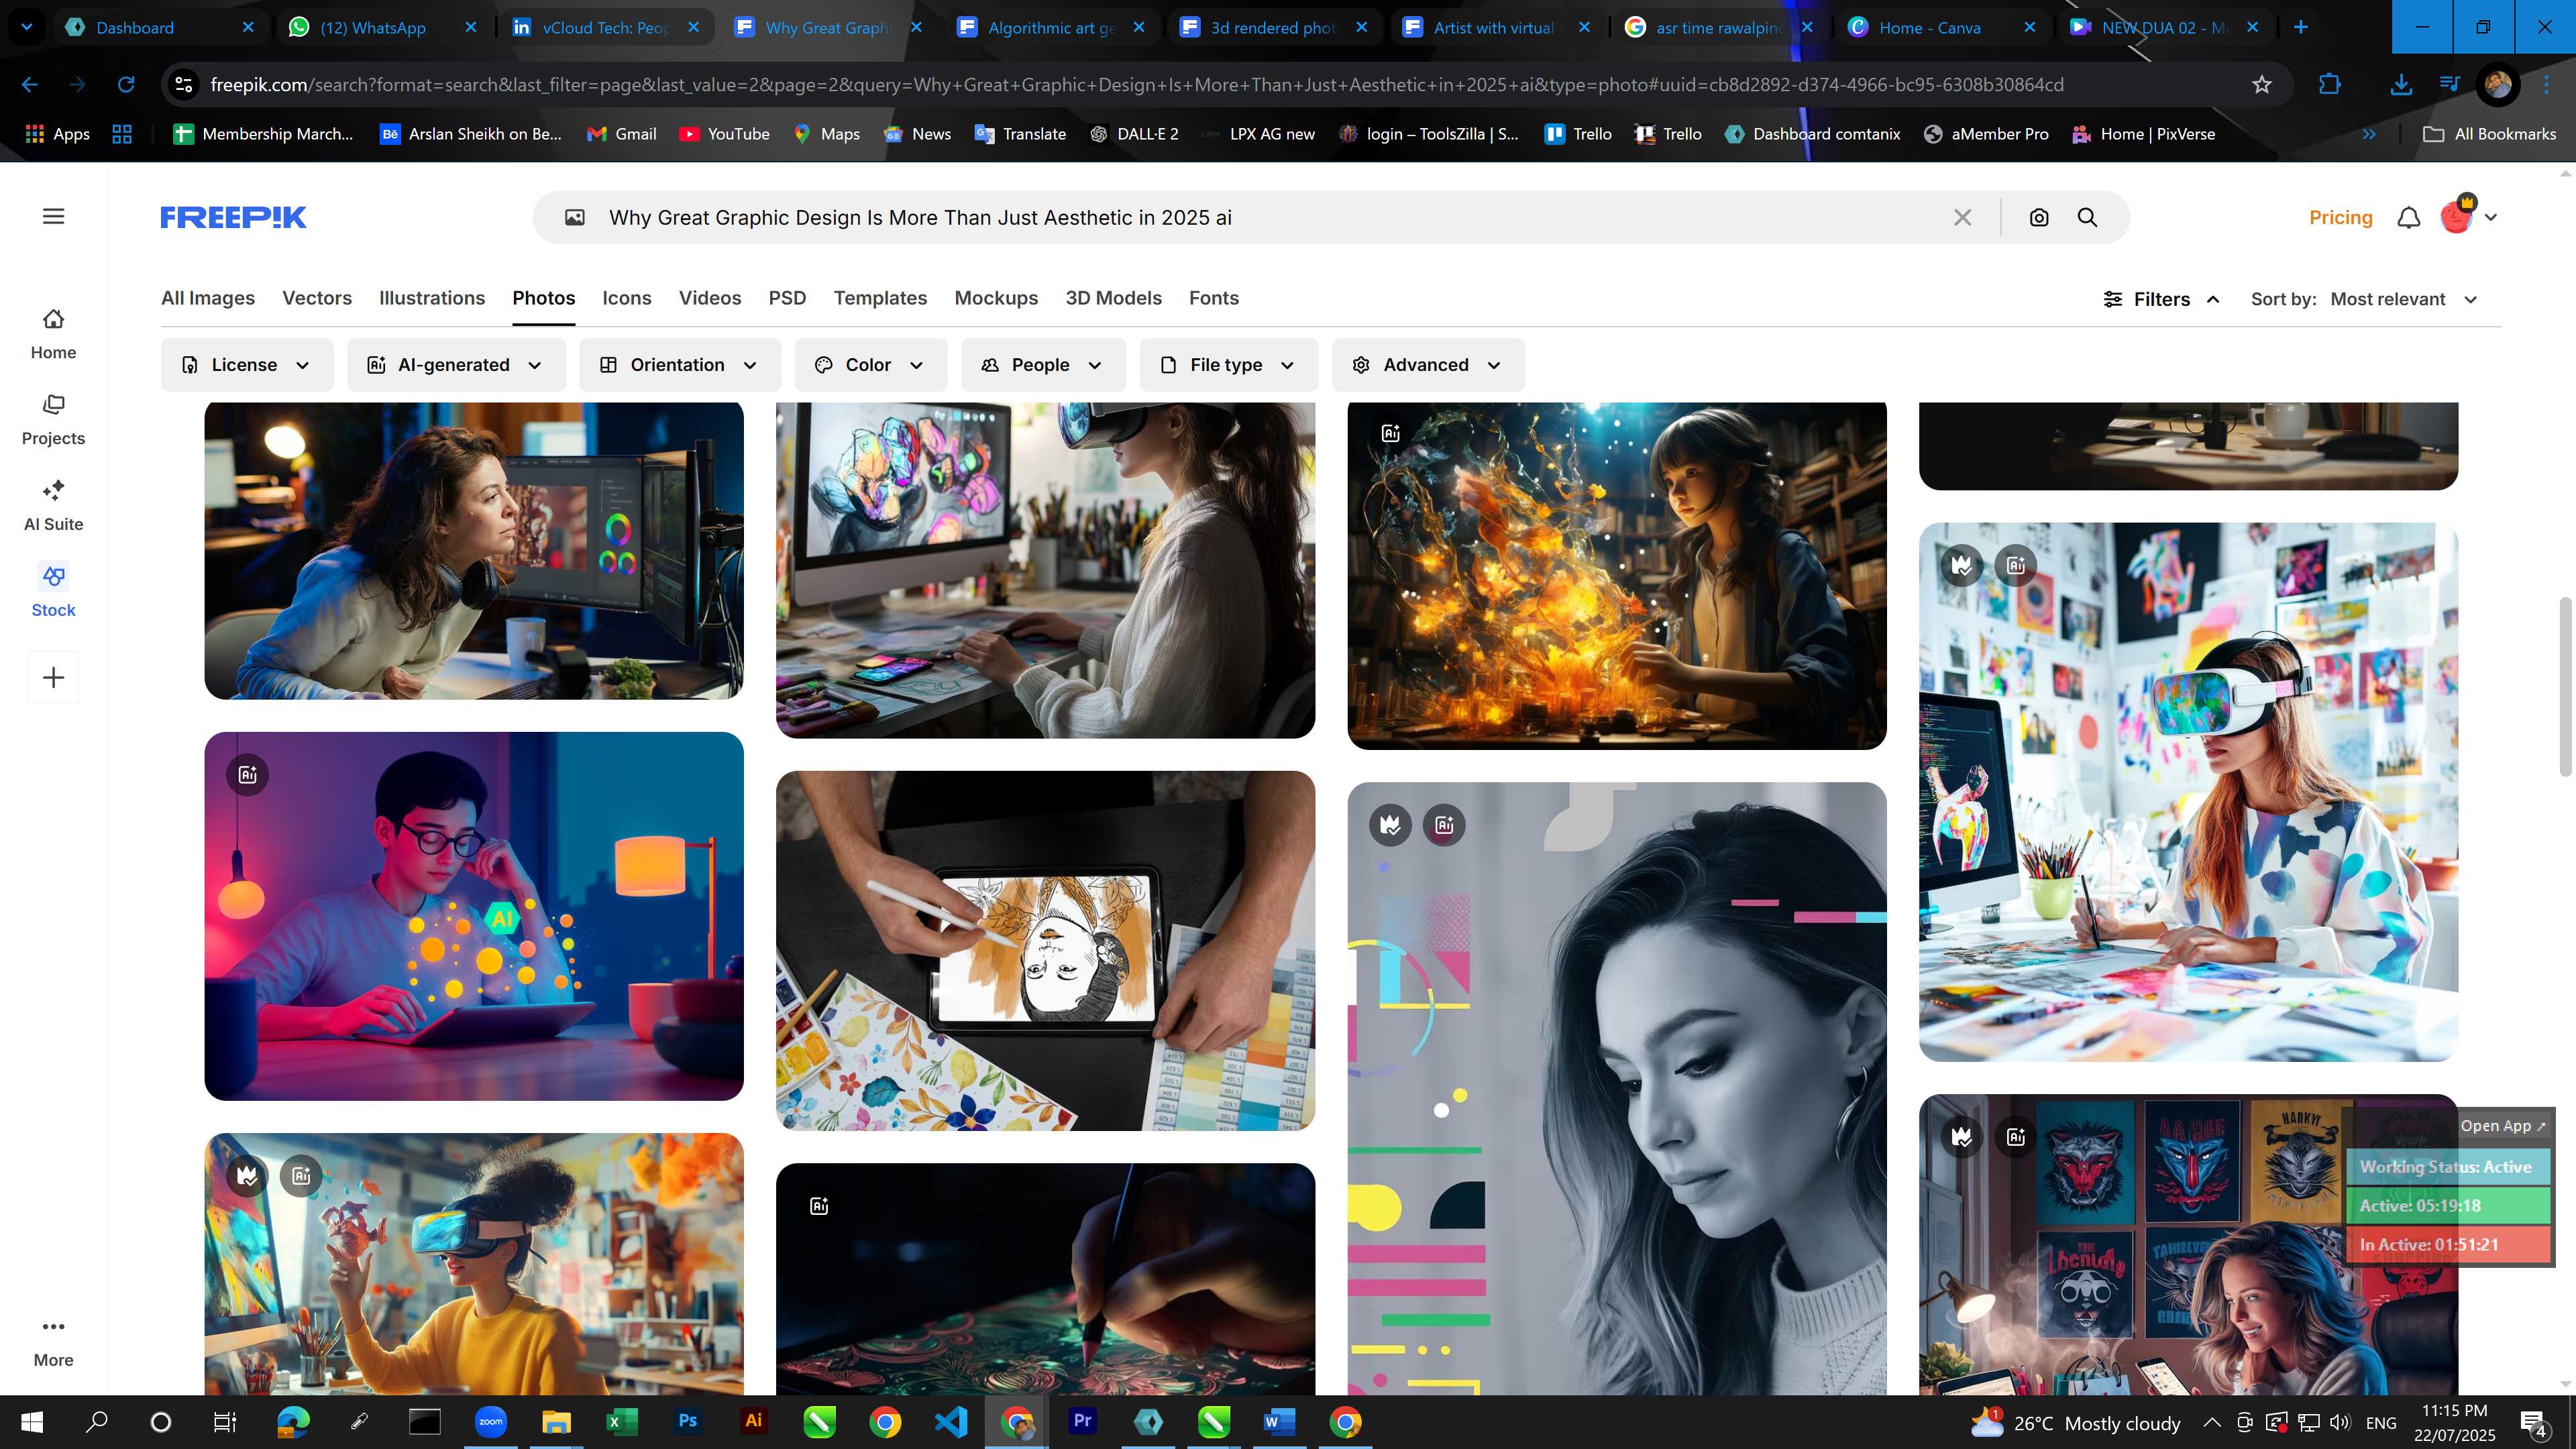This screenshot has width=2576, height=1449.
Task: Open the notifications bell
Action: (x=2409, y=217)
